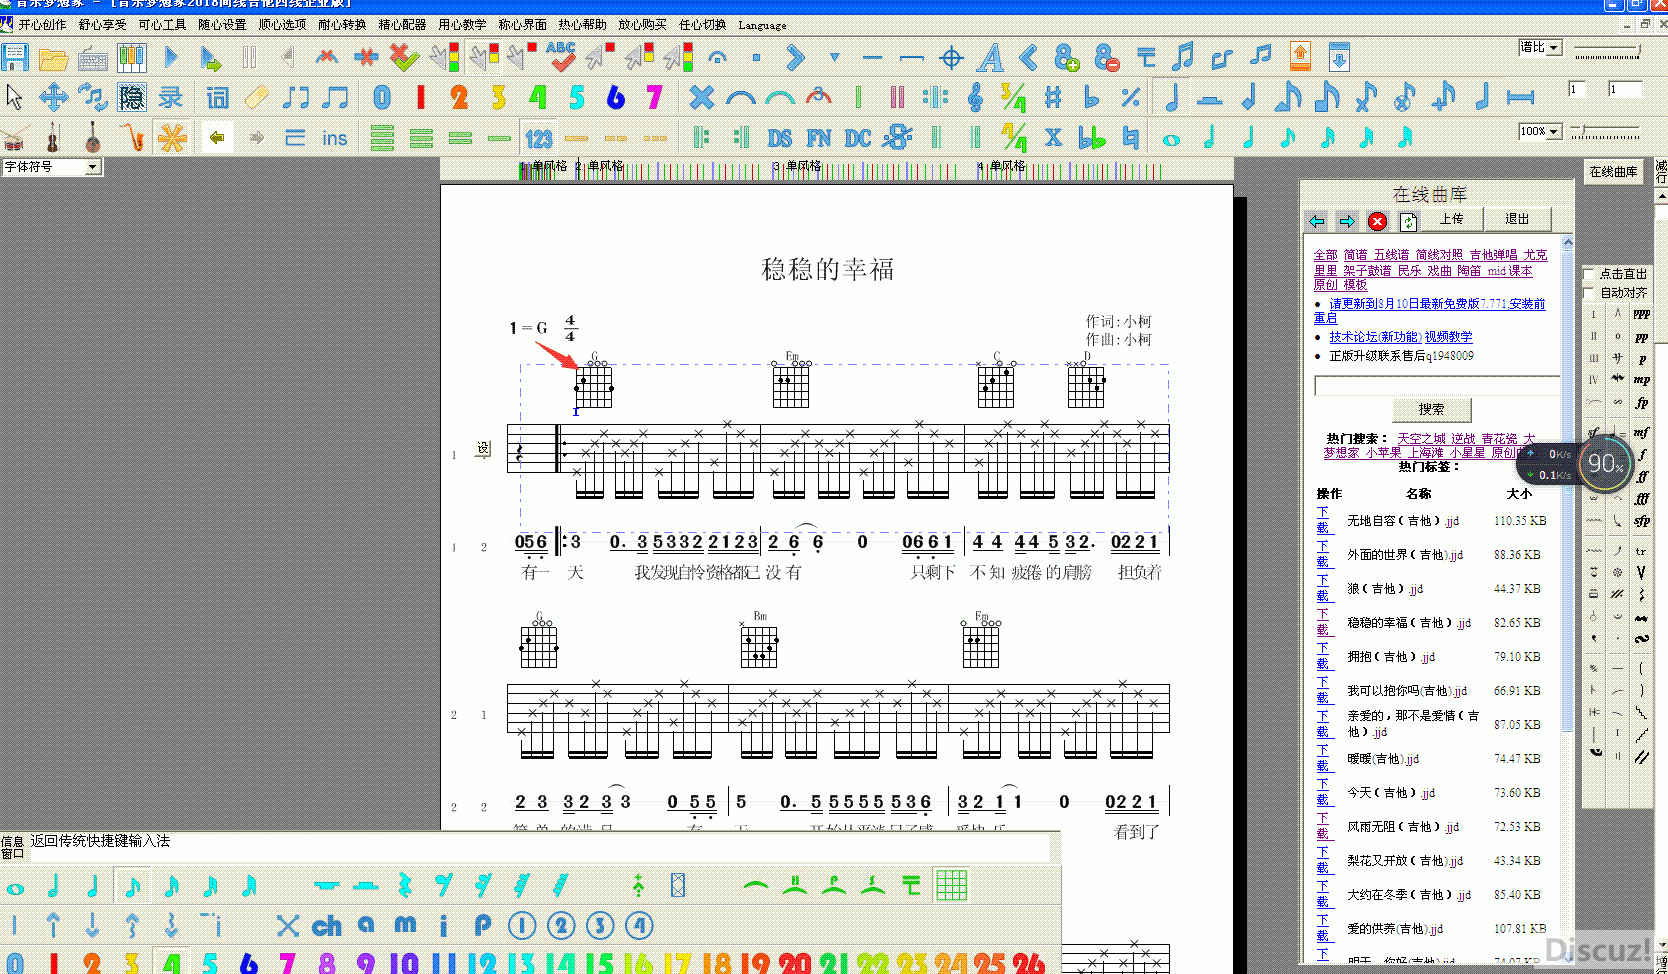This screenshot has height=974, width=1668.
Task: Click the 上传 upload button
Action: (x=1451, y=219)
